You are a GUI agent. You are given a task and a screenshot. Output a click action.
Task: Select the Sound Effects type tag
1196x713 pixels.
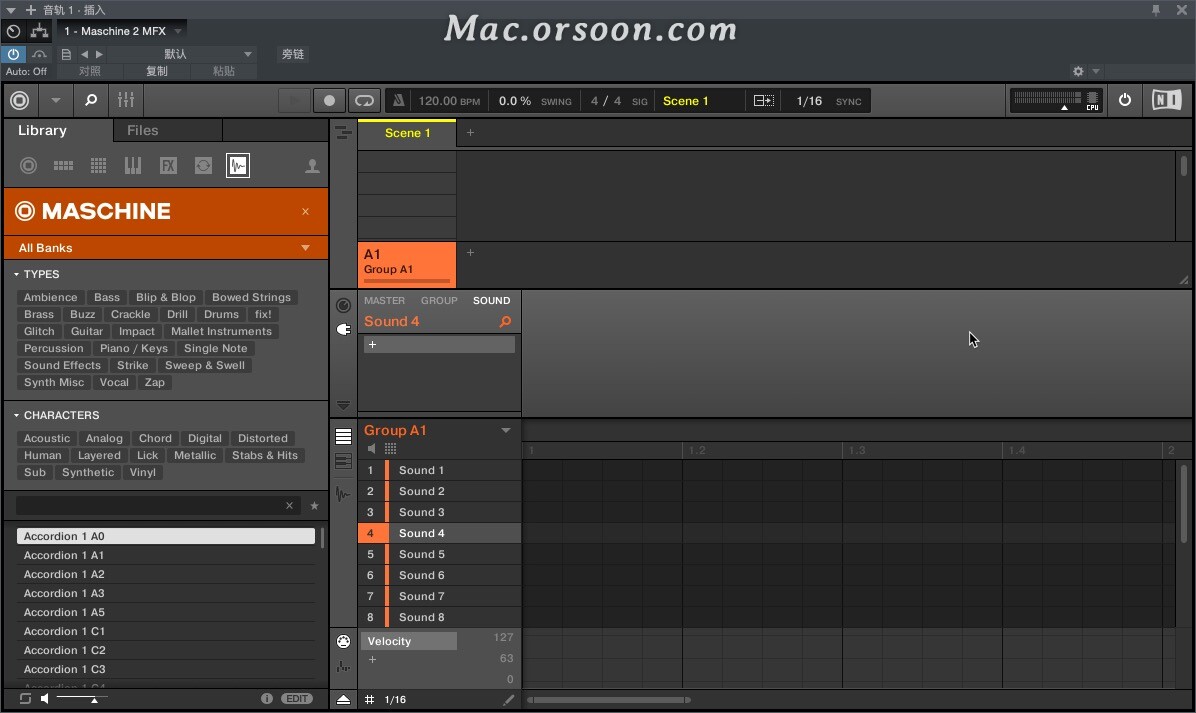[62, 365]
